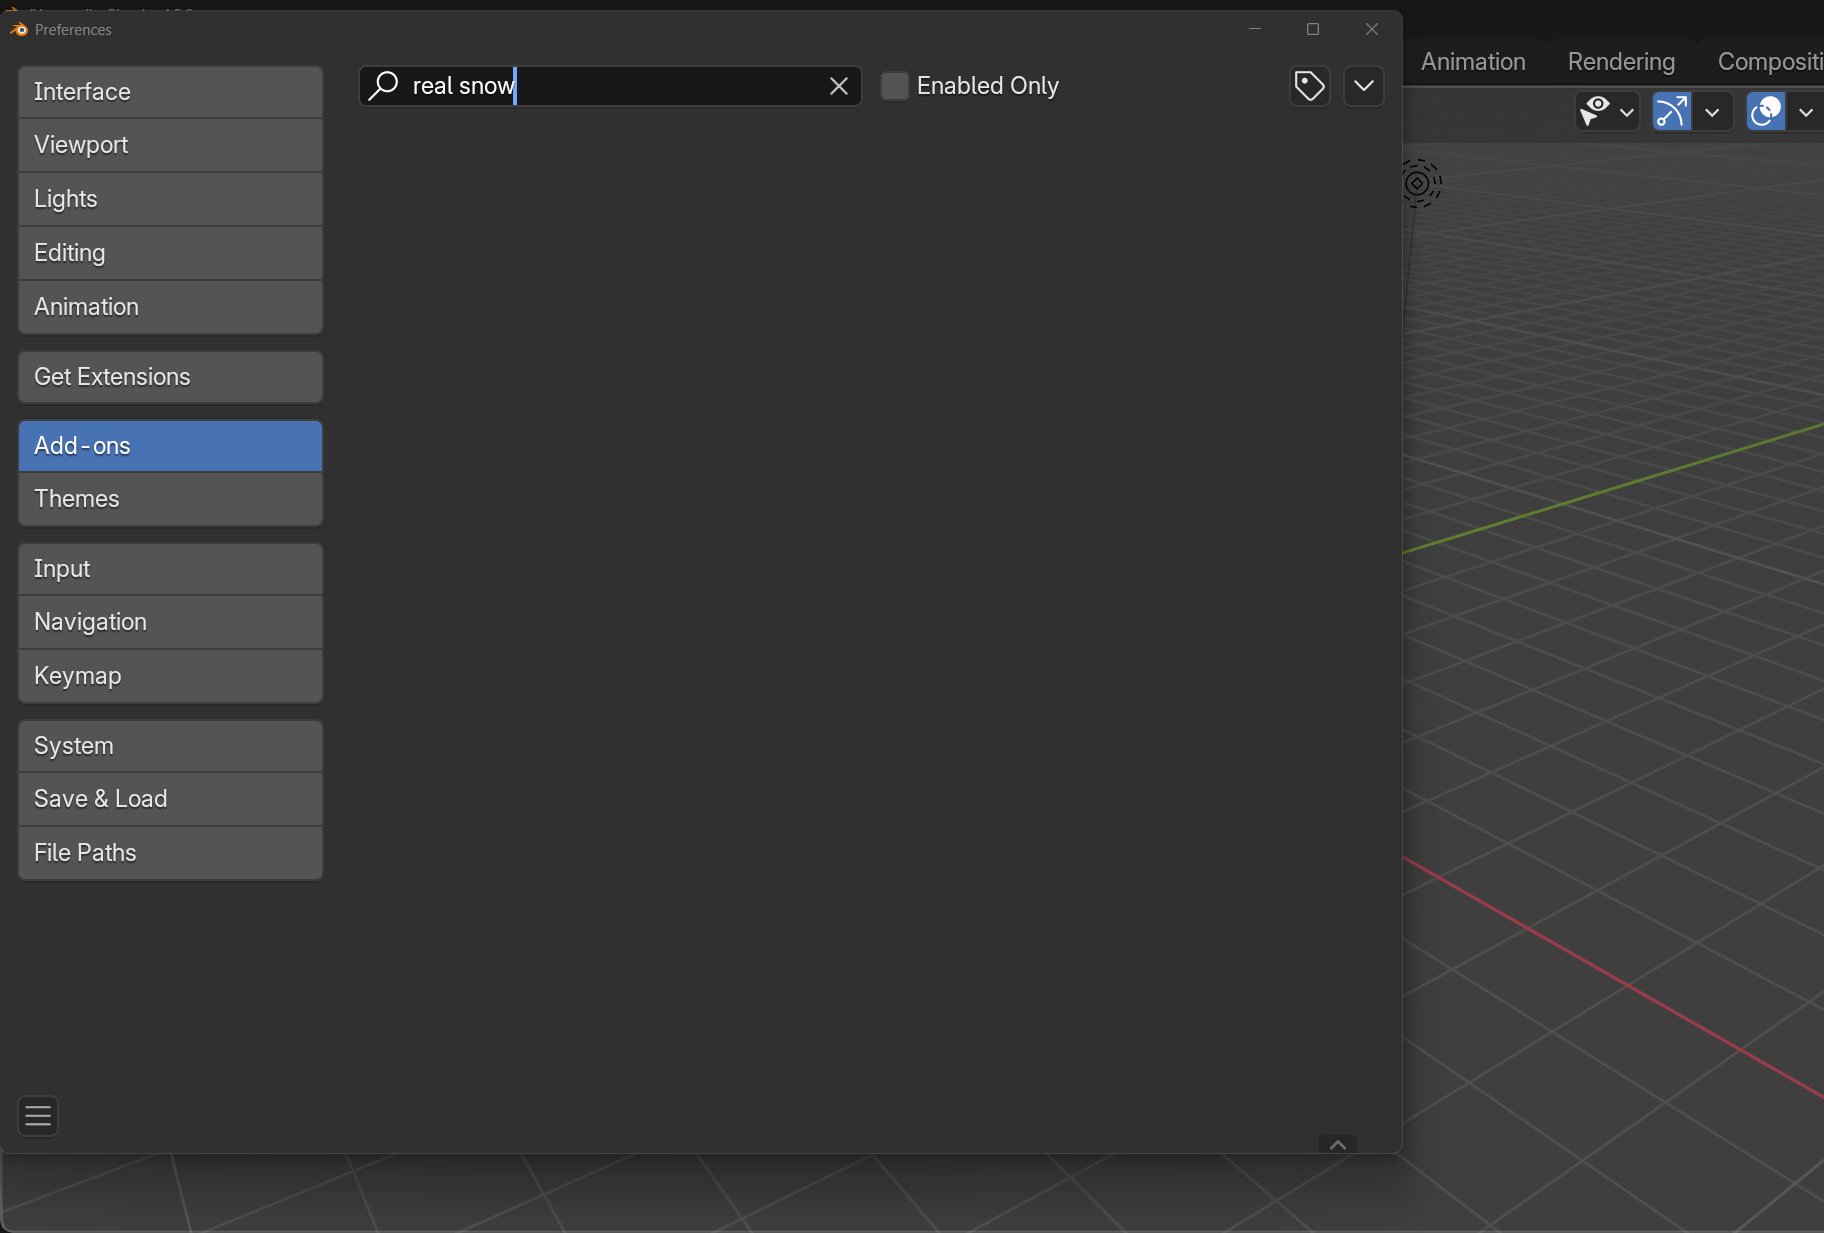This screenshot has height=1233, width=1824.
Task: Enable the Enabled Only checkbox
Action: coord(894,86)
